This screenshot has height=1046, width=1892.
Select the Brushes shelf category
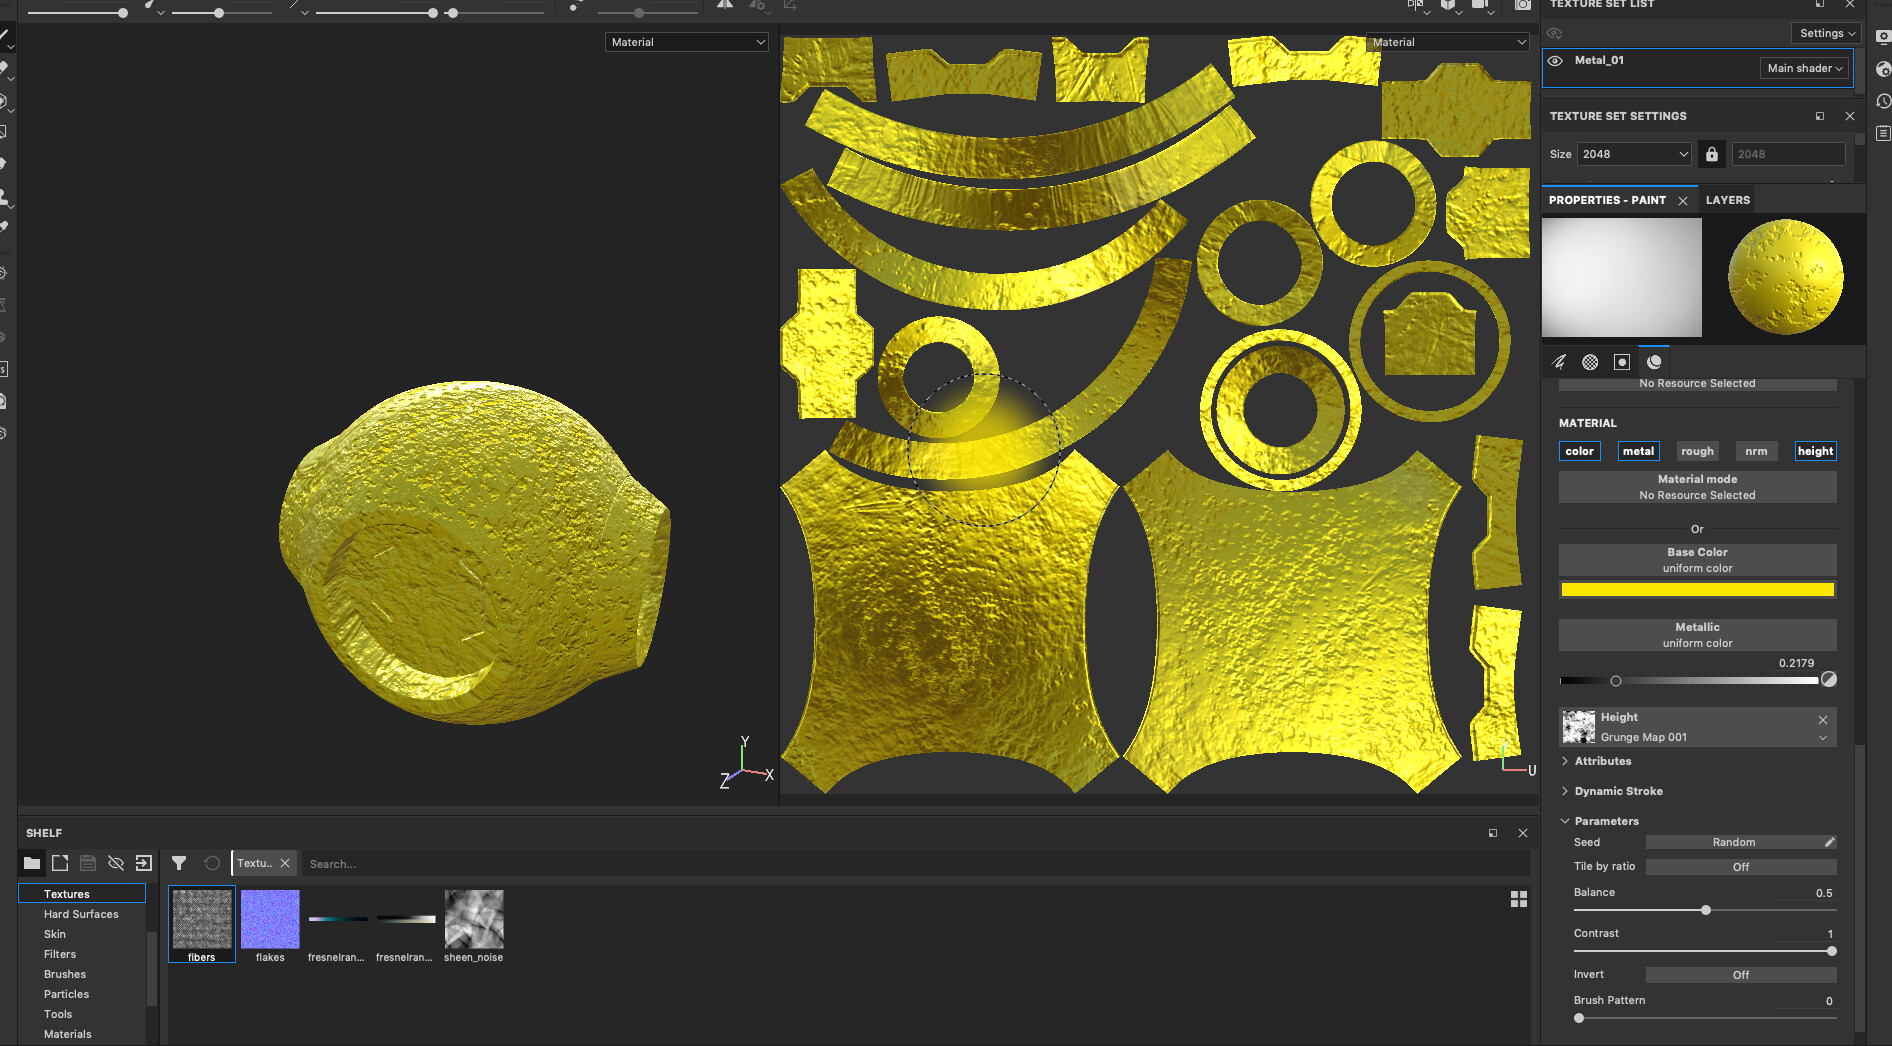[65, 974]
